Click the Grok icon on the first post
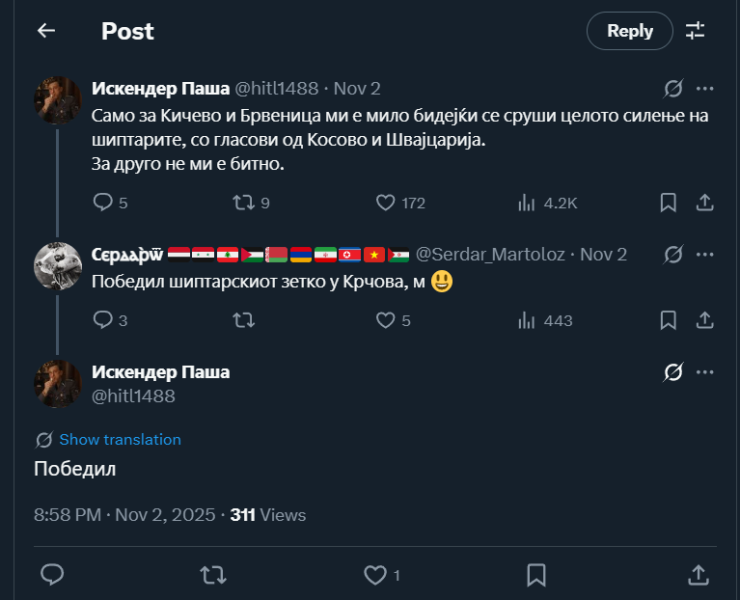The width and height of the screenshot is (740, 600). click(x=674, y=88)
